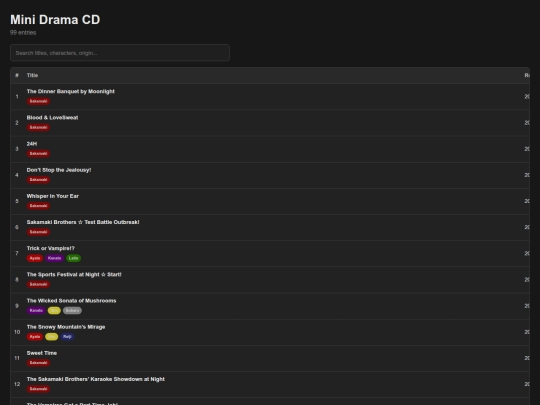Click the 'Mini Drama CD' page heading

pos(55,20)
